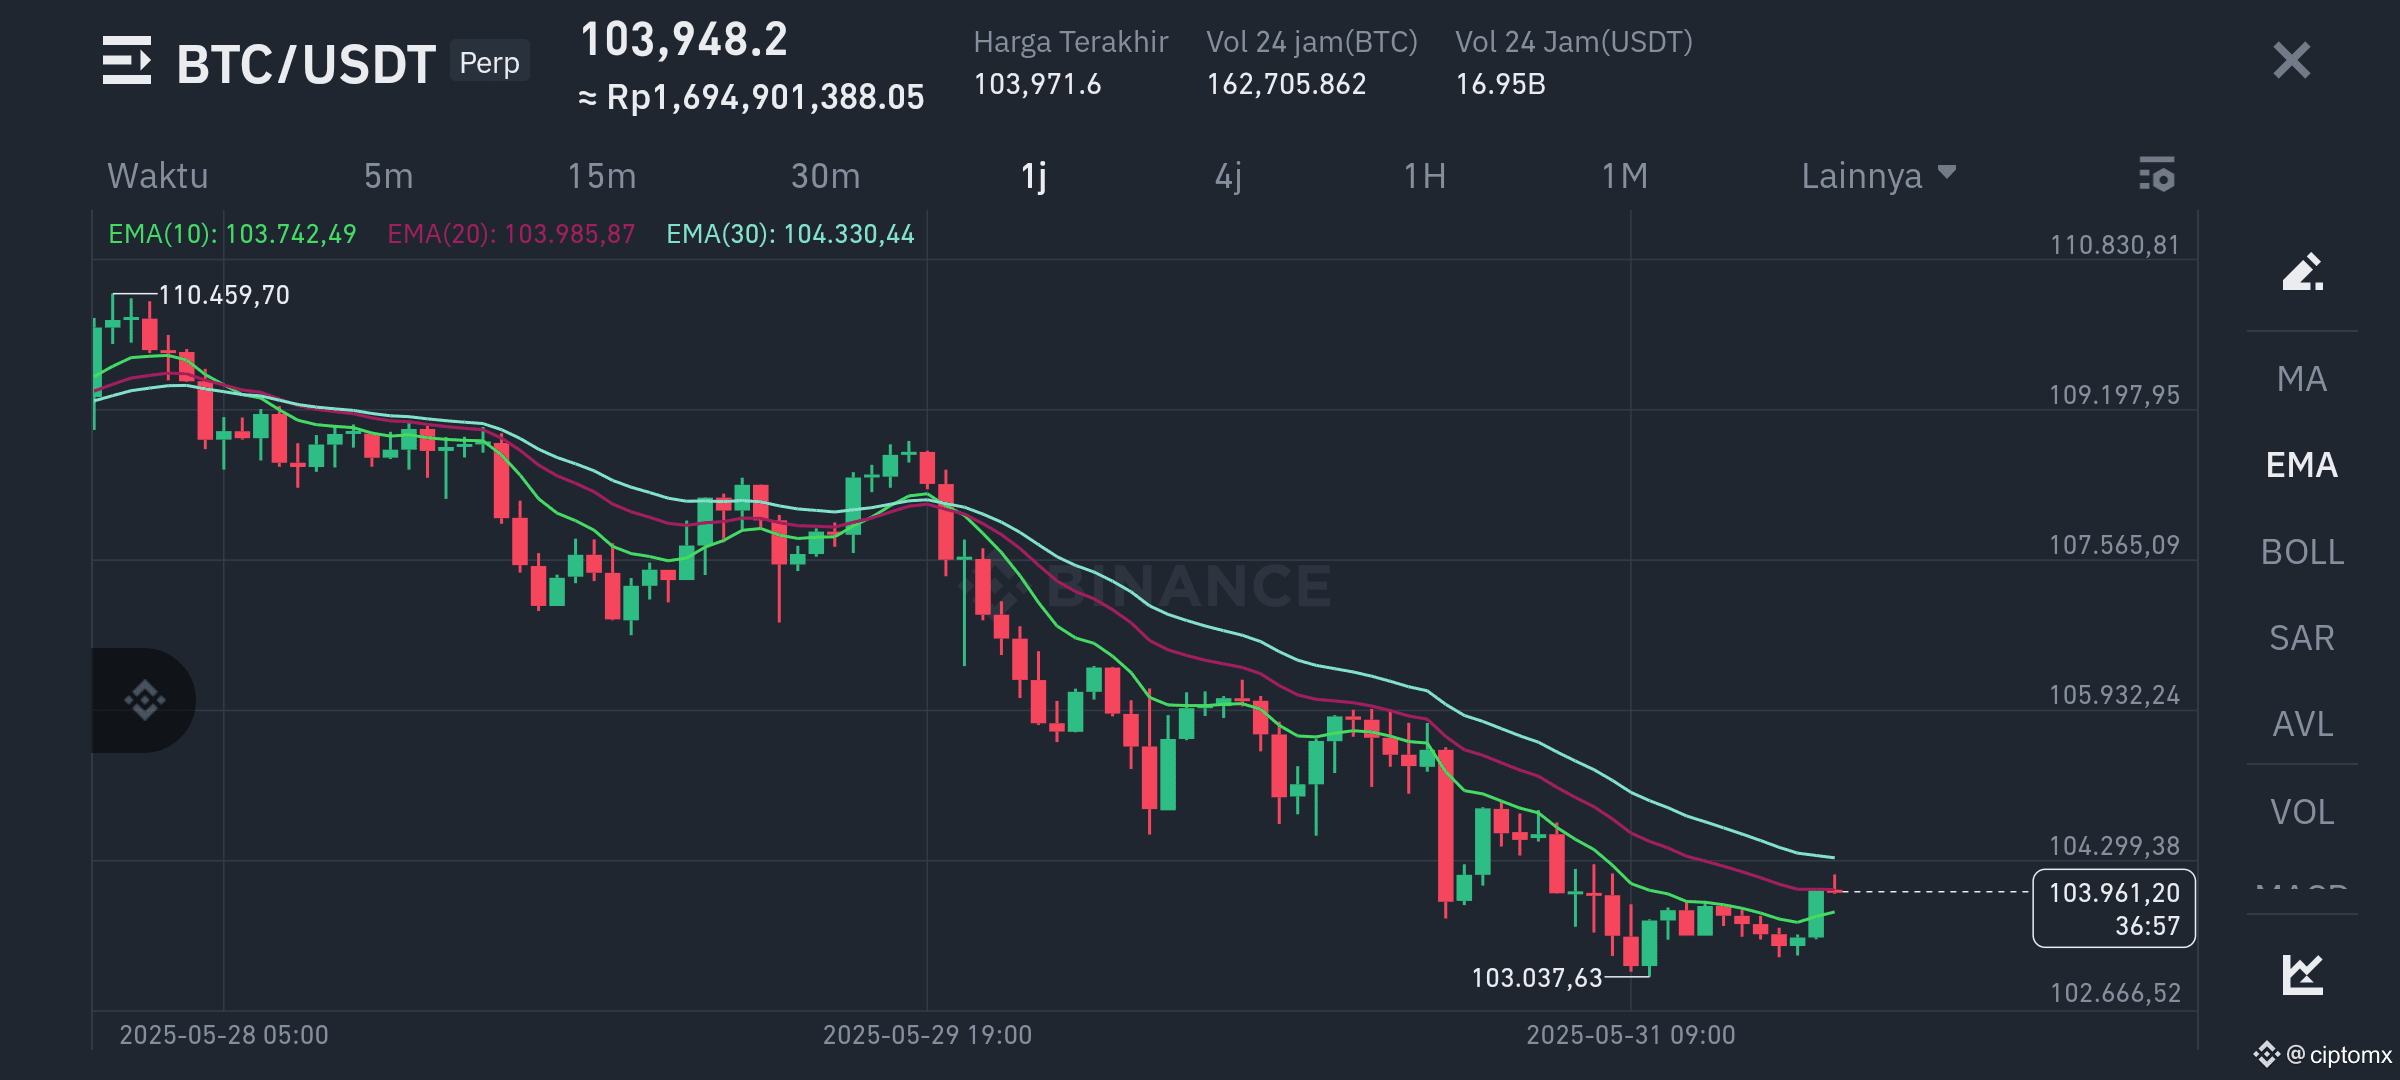
Task: Click the chart trend icon at bottom right
Action: (x=2301, y=974)
